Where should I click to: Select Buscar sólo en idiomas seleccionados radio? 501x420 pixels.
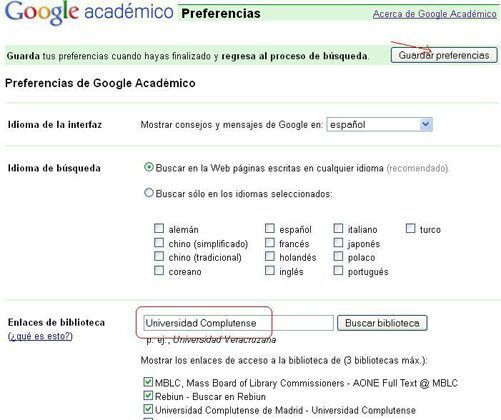(x=149, y=193)
